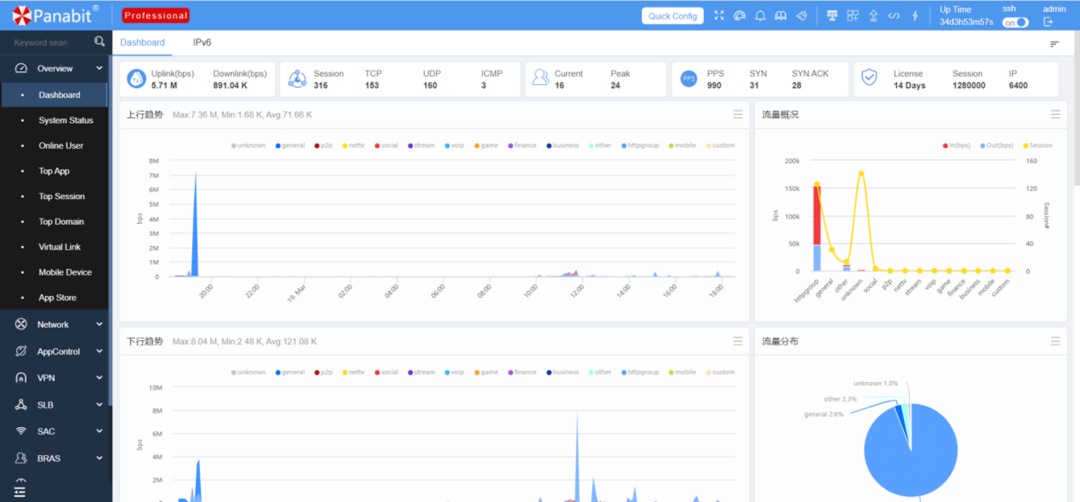Toggle unknown series in uplink trend legend

pos(248,145)
